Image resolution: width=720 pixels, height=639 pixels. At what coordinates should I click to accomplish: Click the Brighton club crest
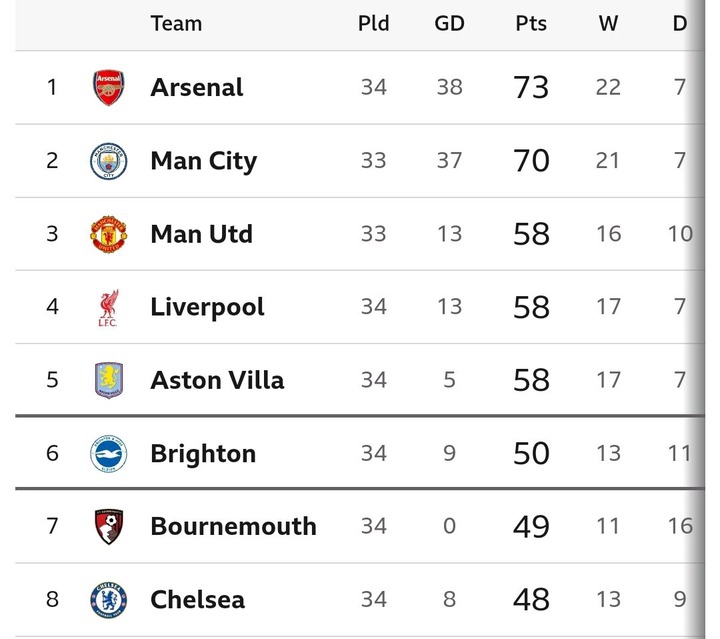tap(108, 453)
